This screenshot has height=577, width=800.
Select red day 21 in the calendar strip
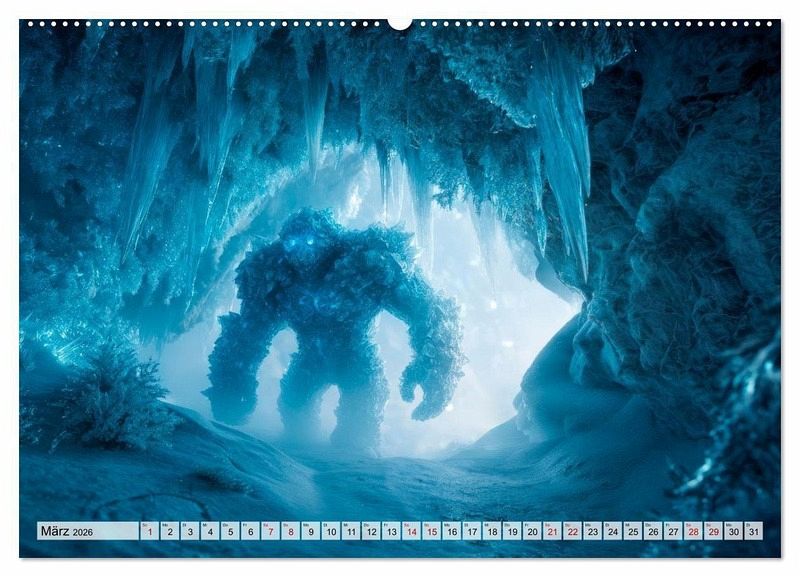pos(553,531)
